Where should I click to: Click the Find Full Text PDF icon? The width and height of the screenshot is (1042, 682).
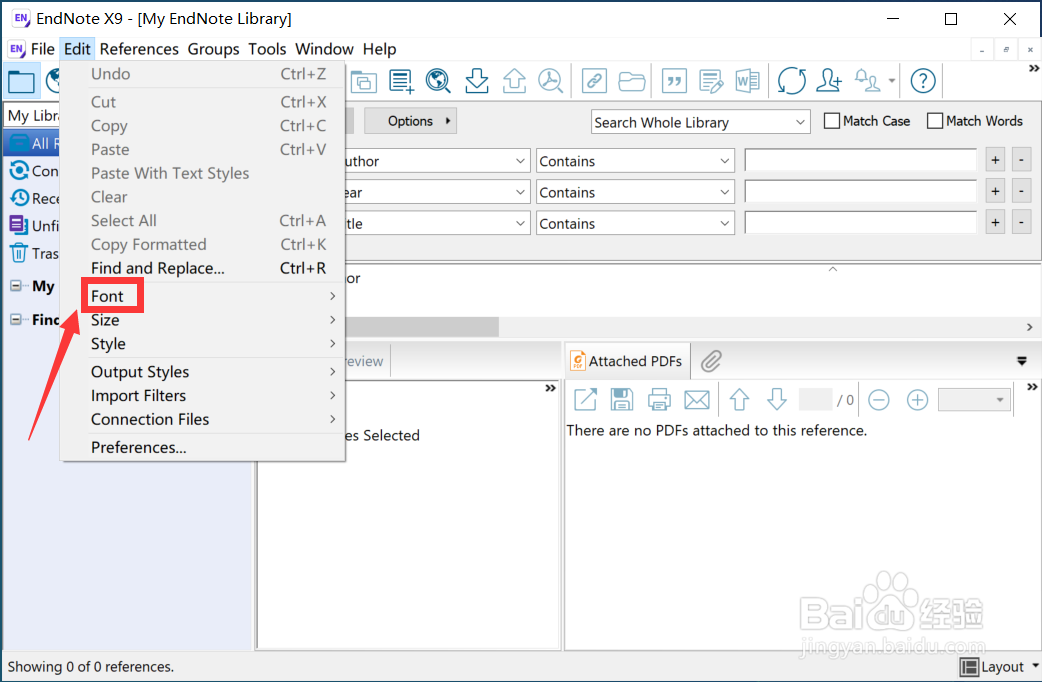click(550, 81)
